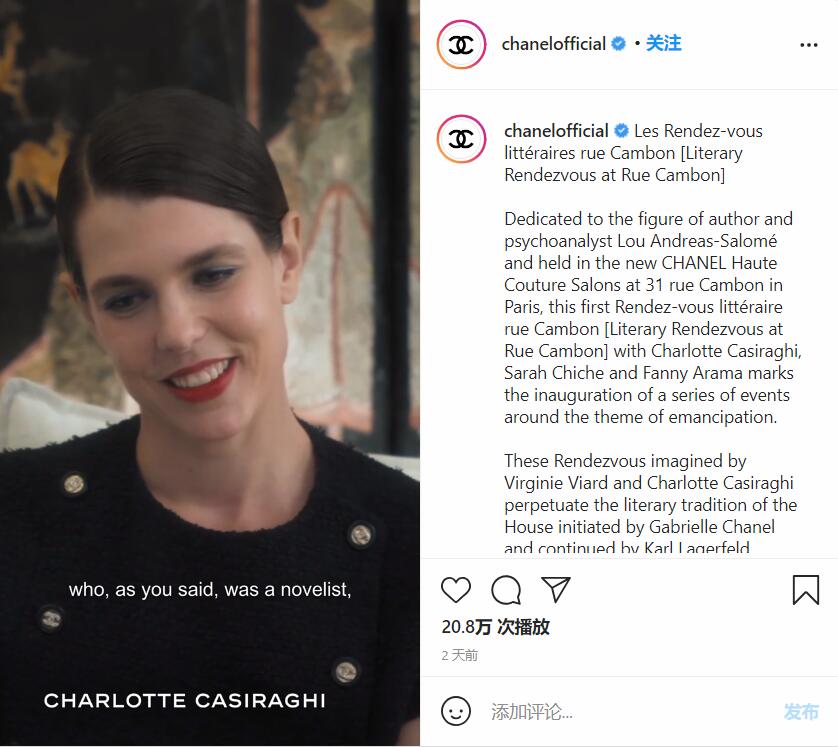This screenshot has height=747, width=838.
Task: Share post using paper plane icon
Action: tap(556, 589)
